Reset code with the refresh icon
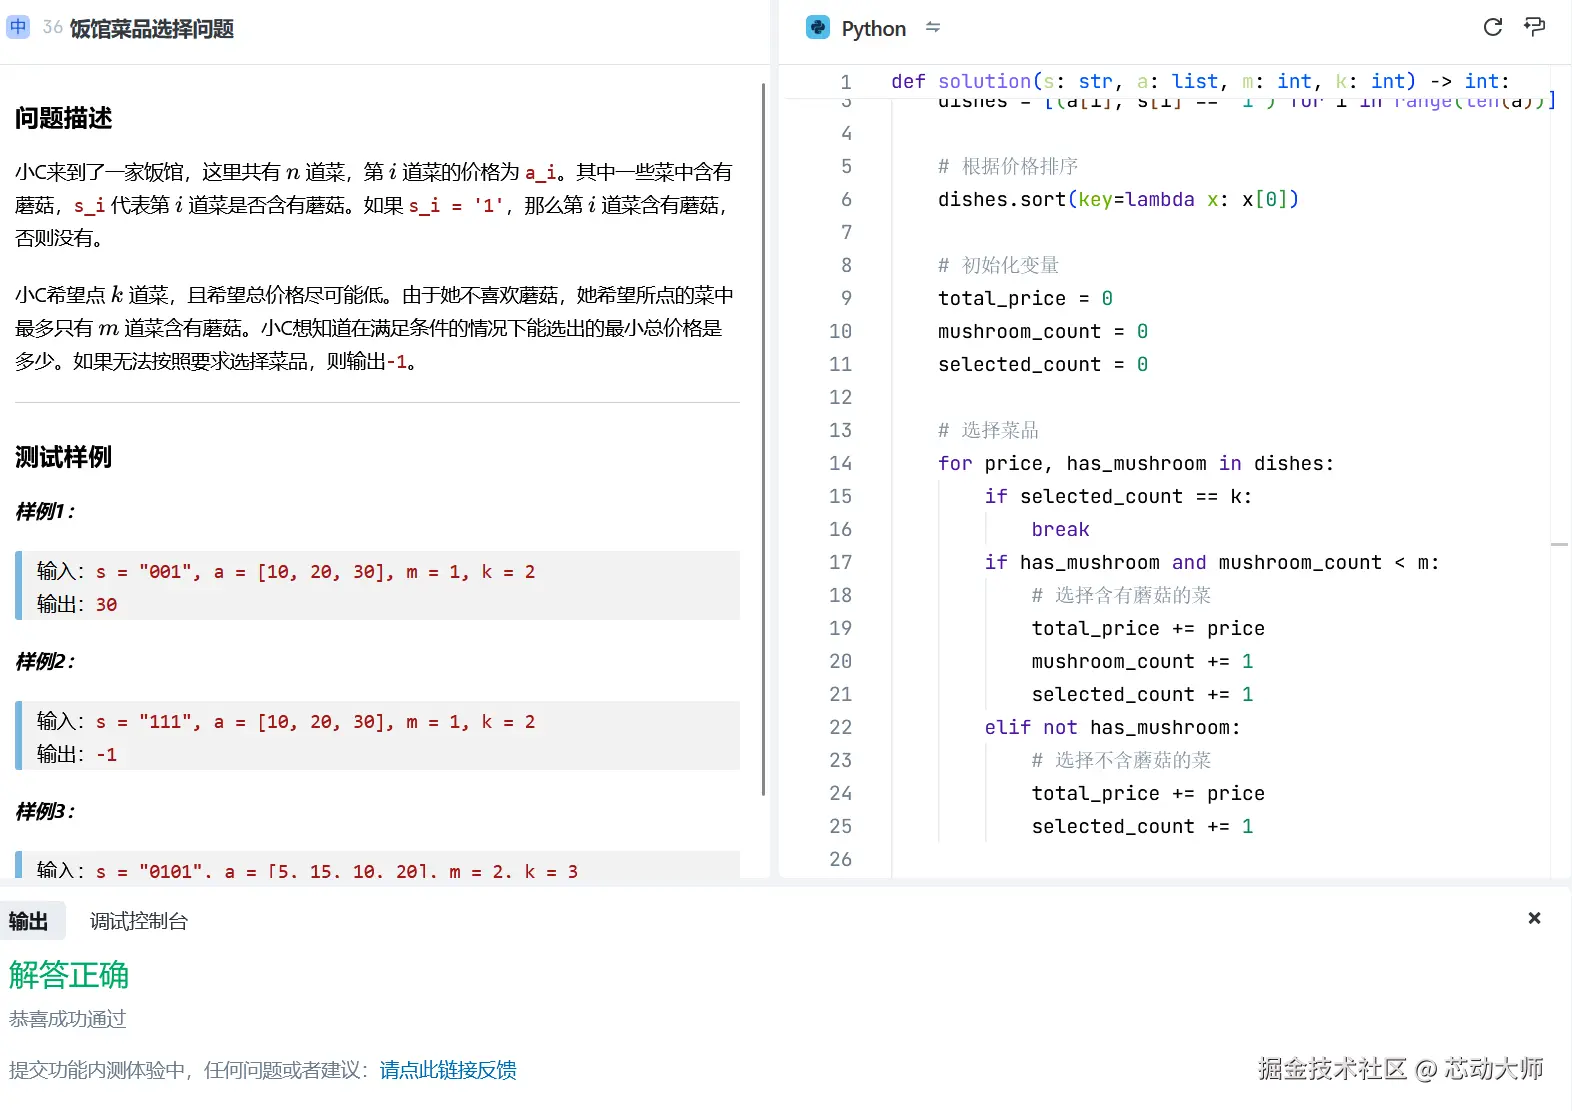1572x1111 pixels. tap(1493, 27)
